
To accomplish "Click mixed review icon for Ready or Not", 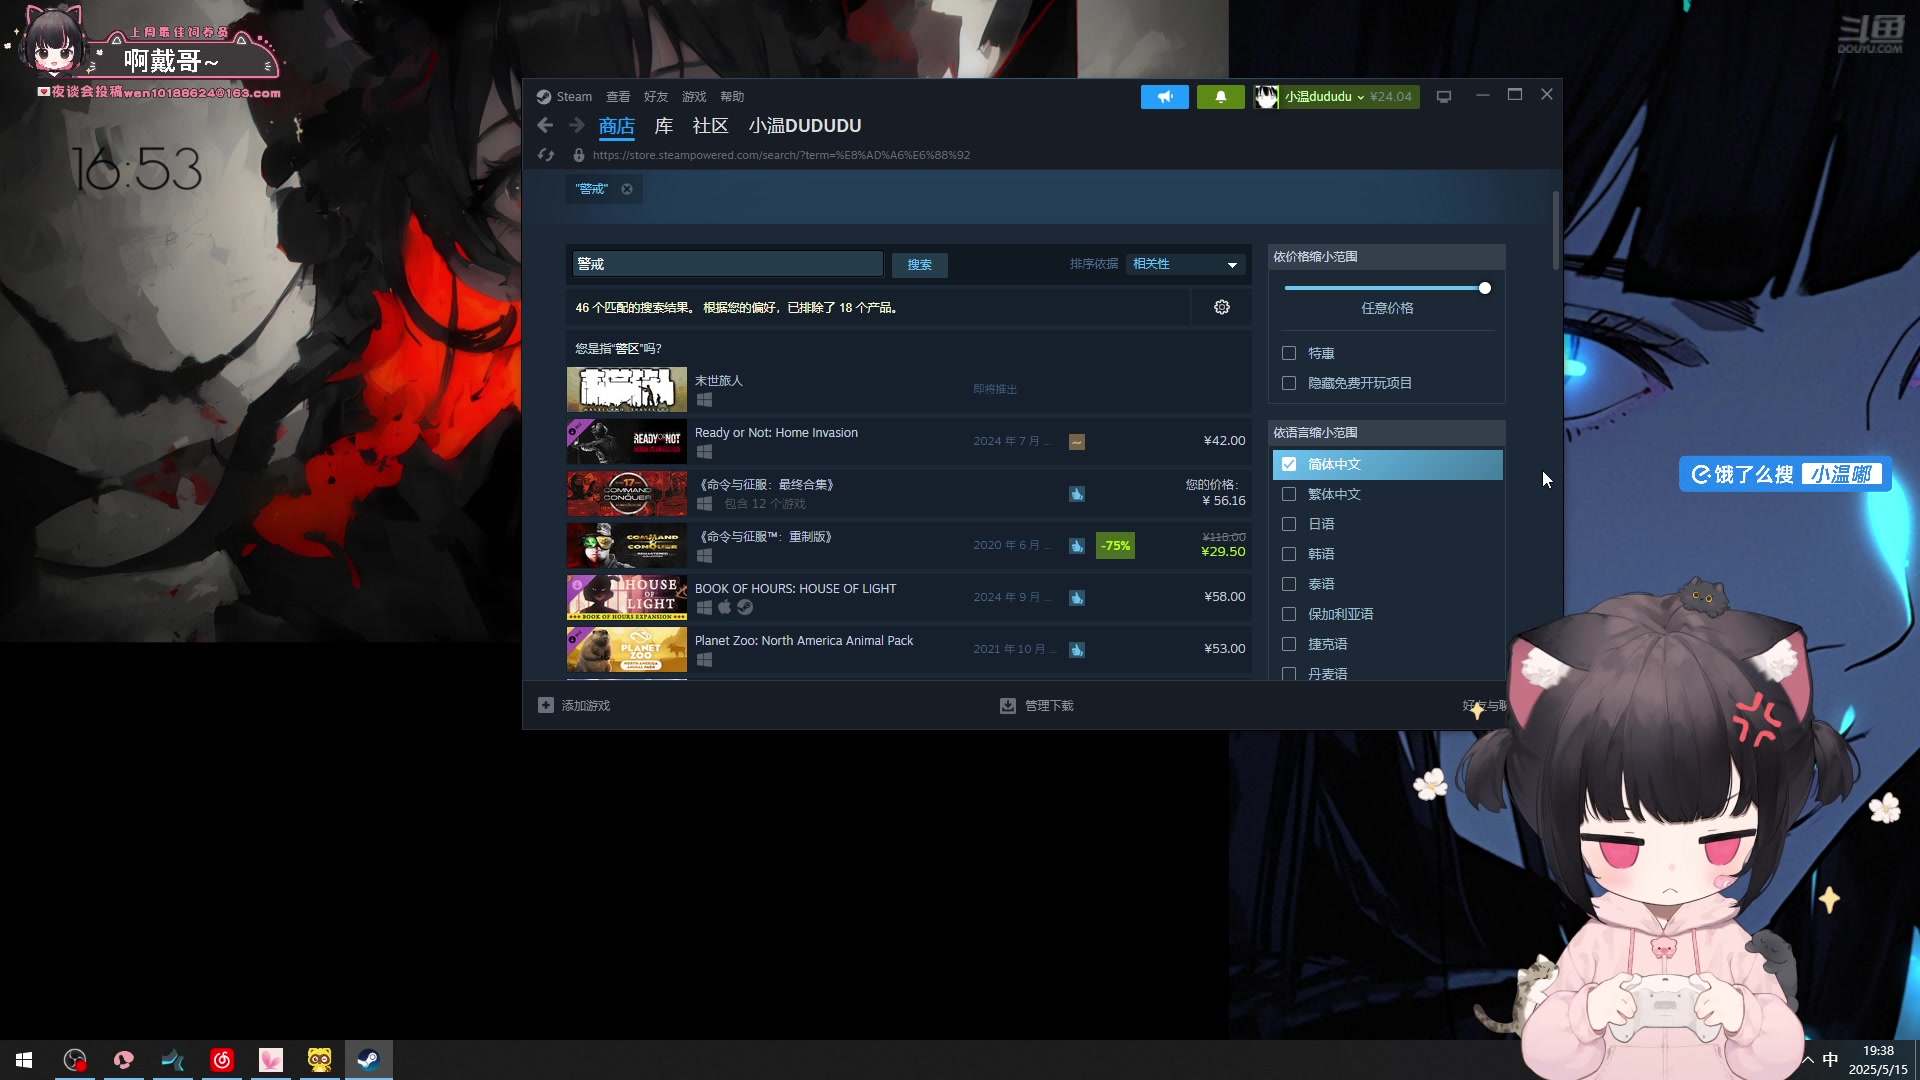I will click(x=1077, y=442).
